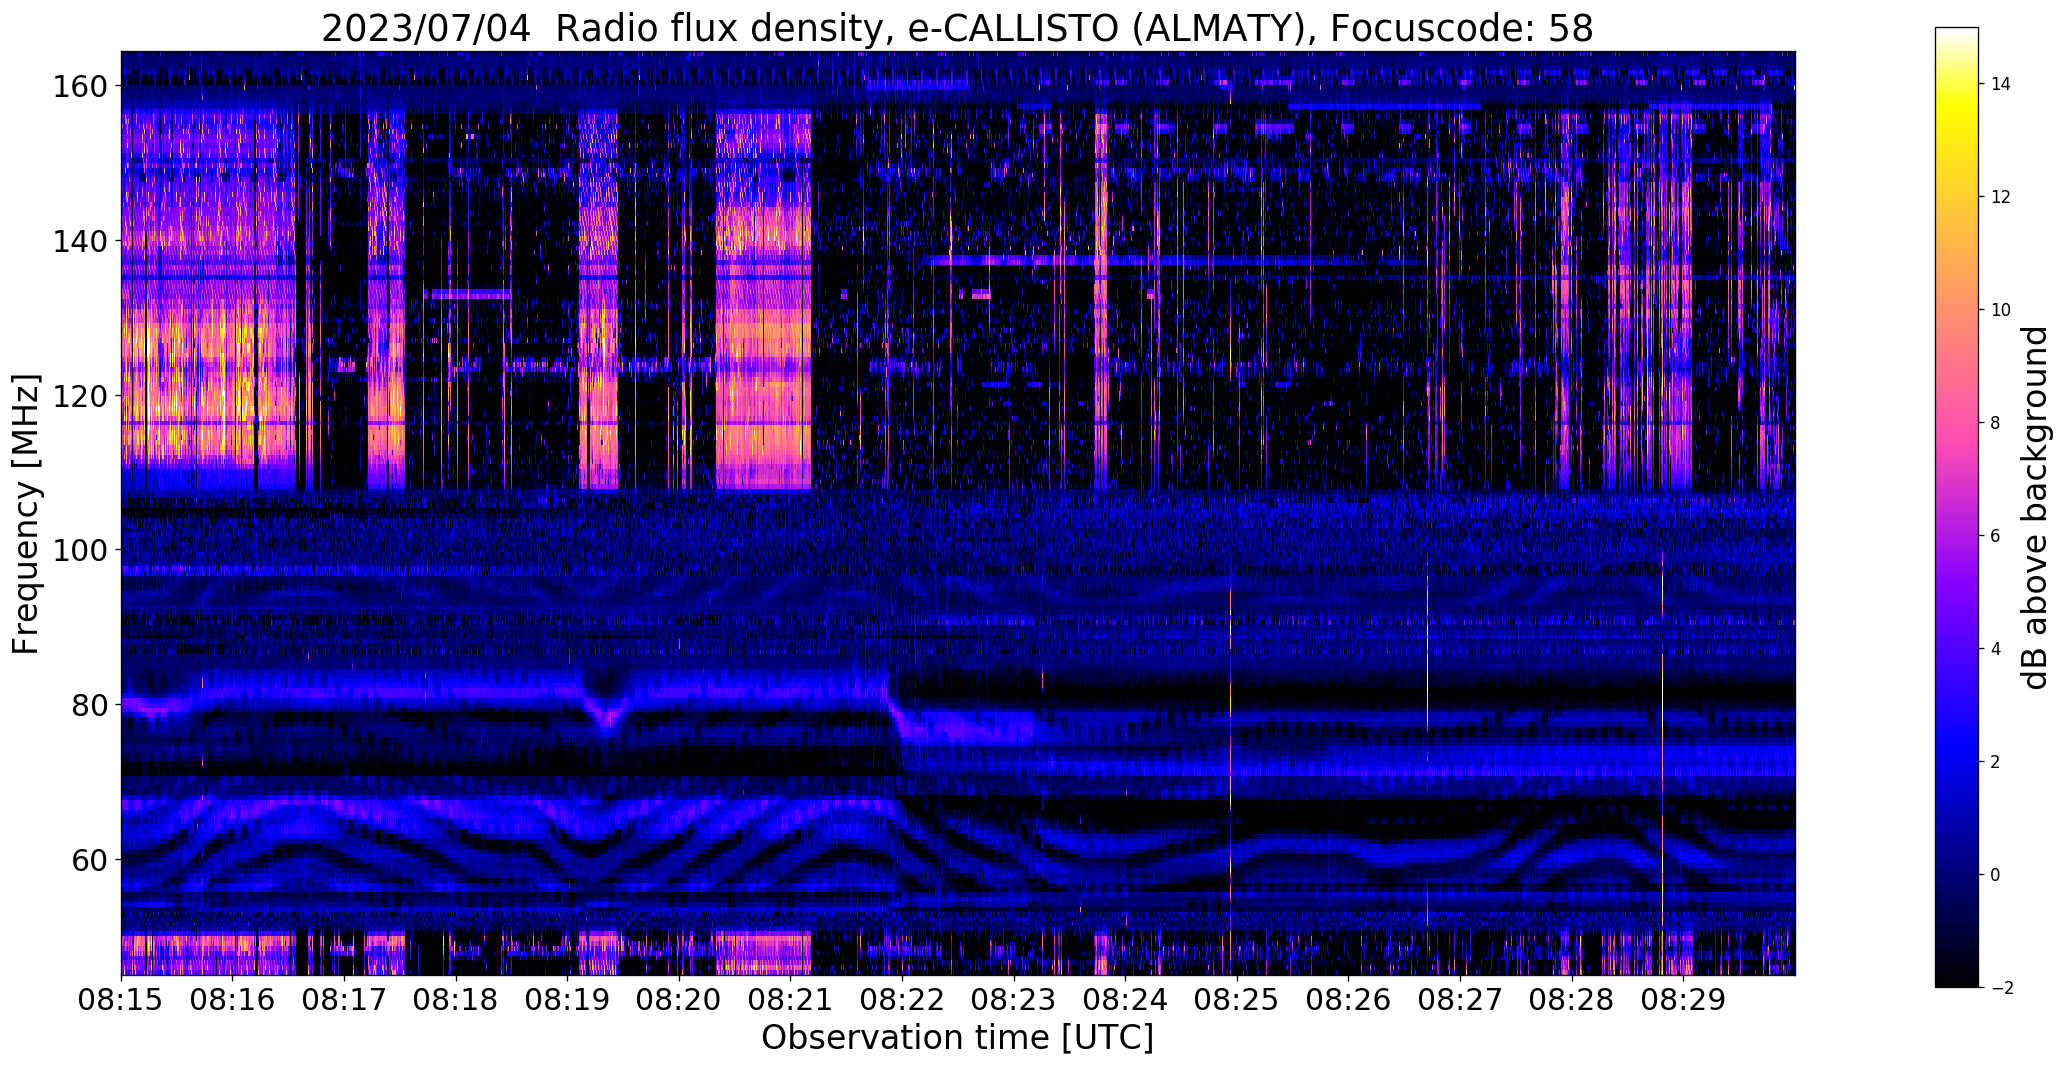This screenshot has height=1067, width=2066.
Task: Click the 'dB above background' colorbar label
Action: click(x=2036, y=508)
